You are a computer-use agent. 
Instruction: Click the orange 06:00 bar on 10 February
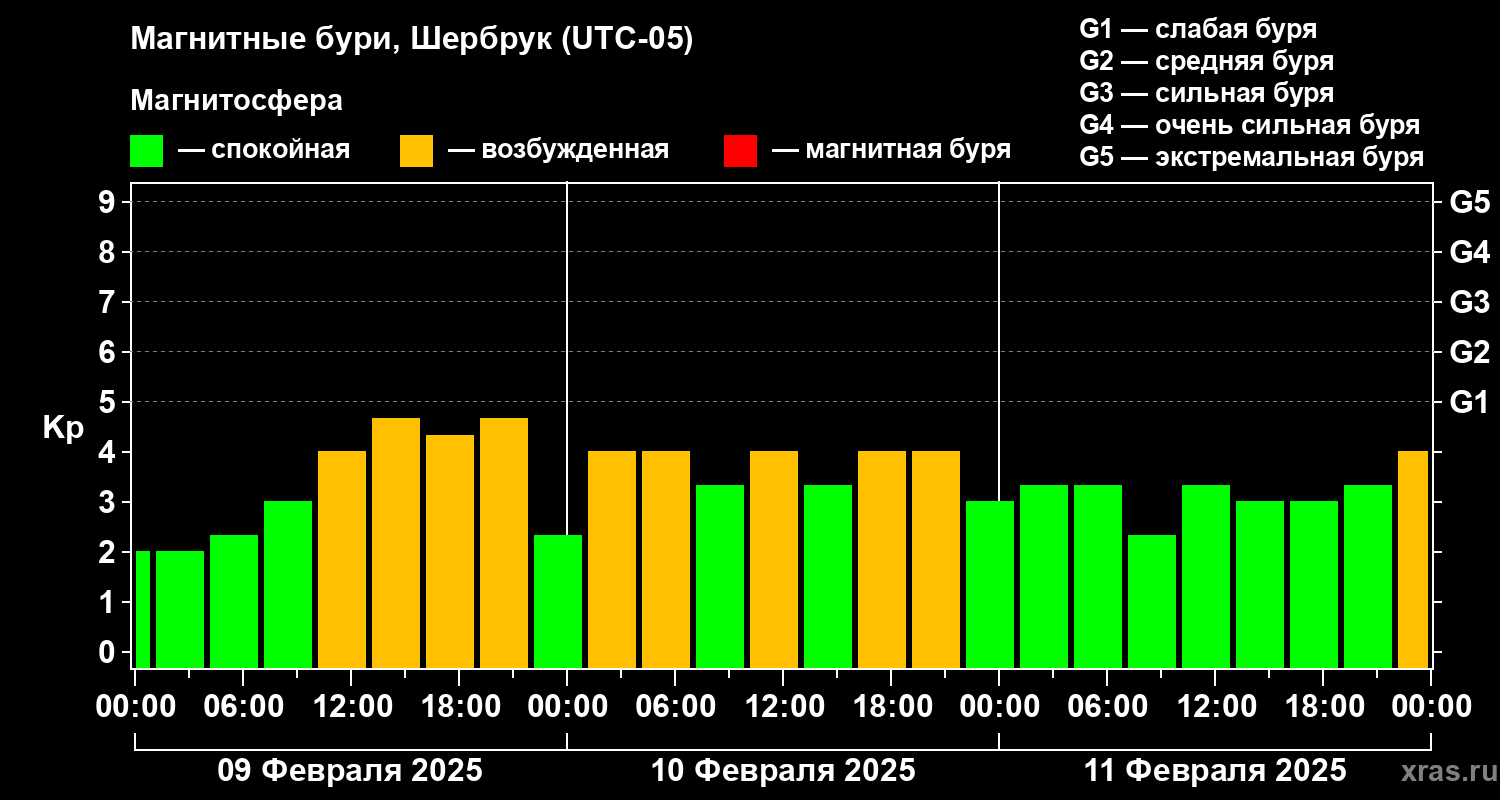666,559
